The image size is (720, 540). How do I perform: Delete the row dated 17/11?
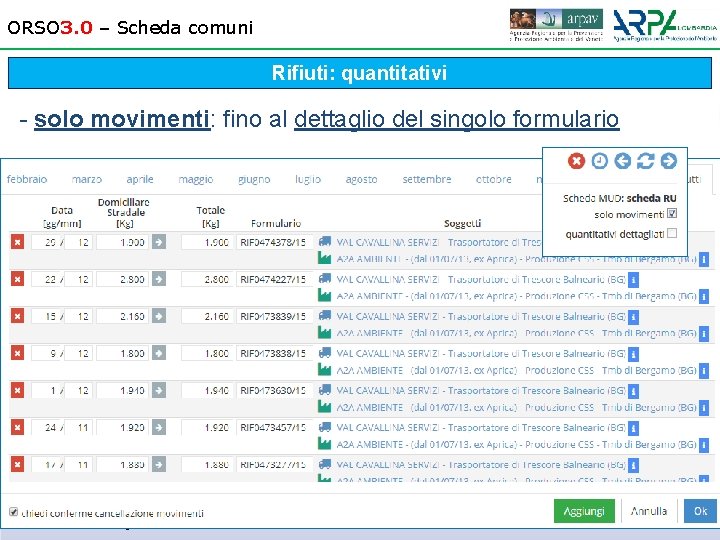pyautogui.click(x=17, y=464)
